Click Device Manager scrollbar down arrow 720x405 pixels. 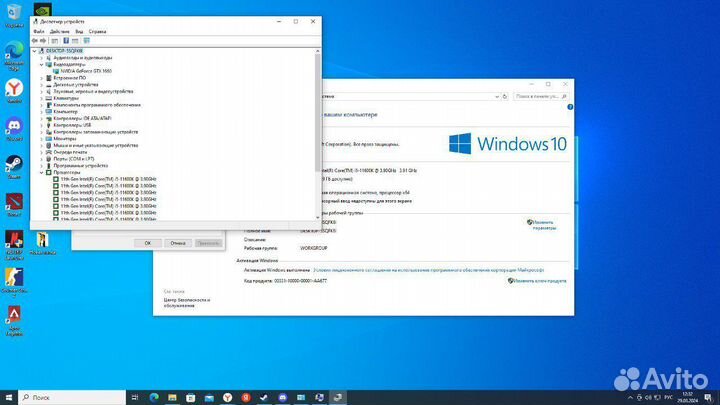click(317, 218)
